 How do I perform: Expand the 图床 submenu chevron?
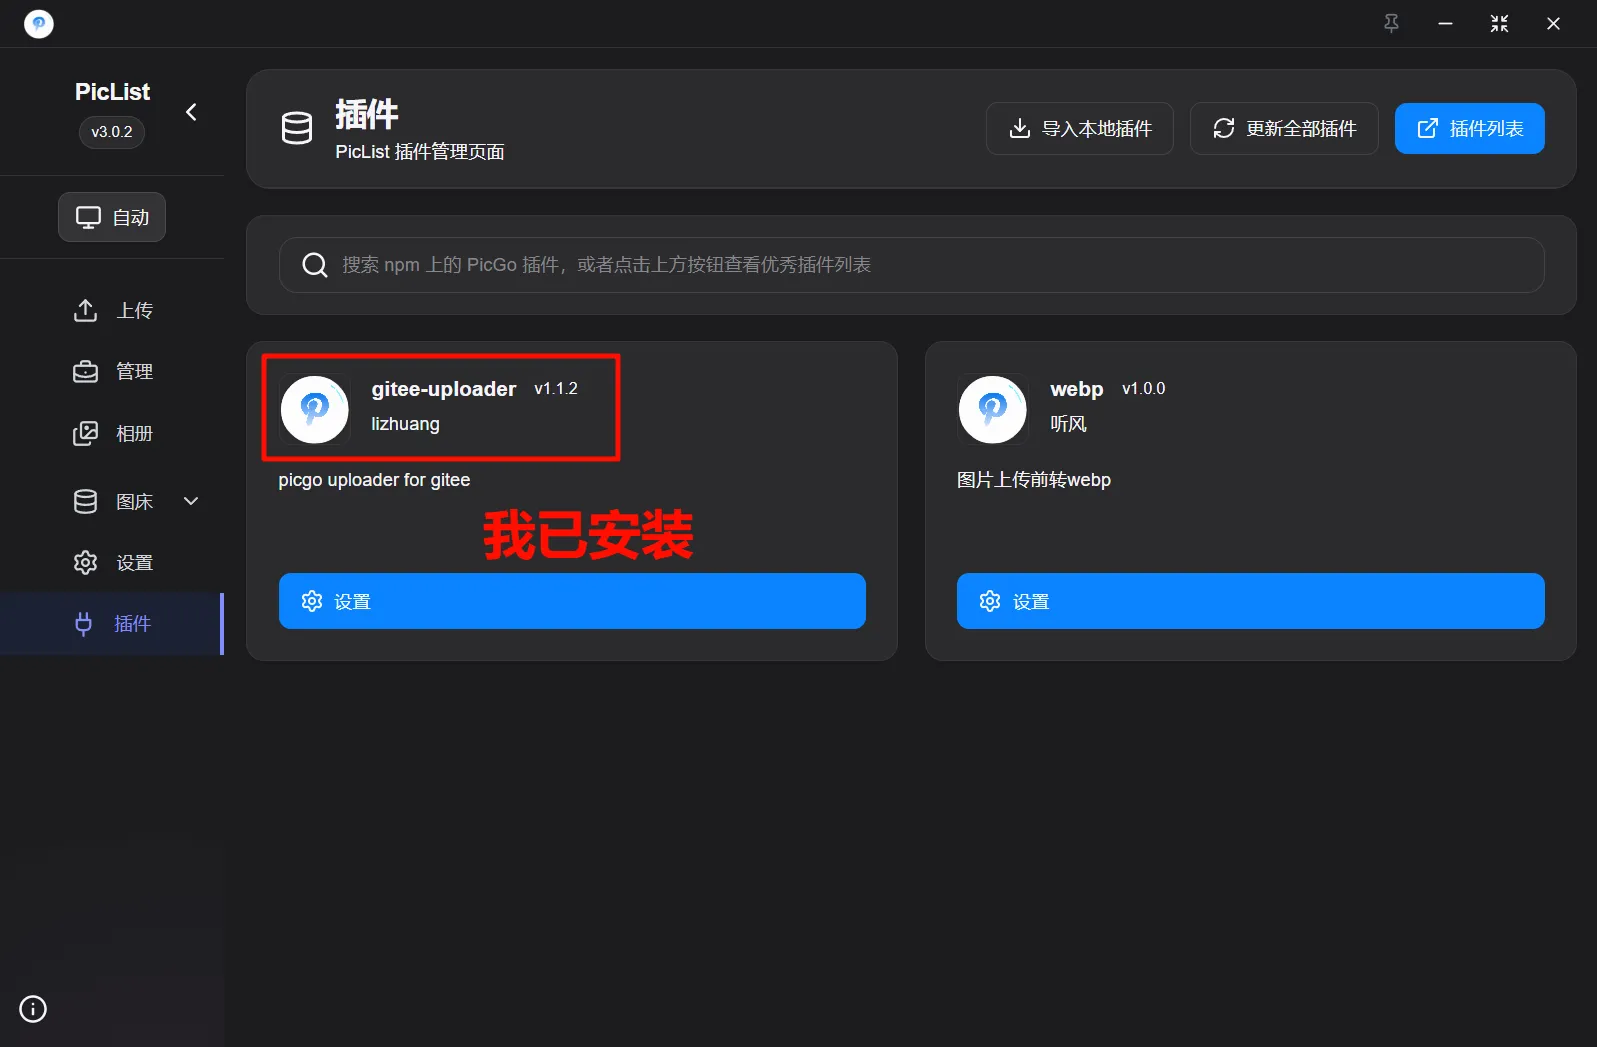click(191, 501)
